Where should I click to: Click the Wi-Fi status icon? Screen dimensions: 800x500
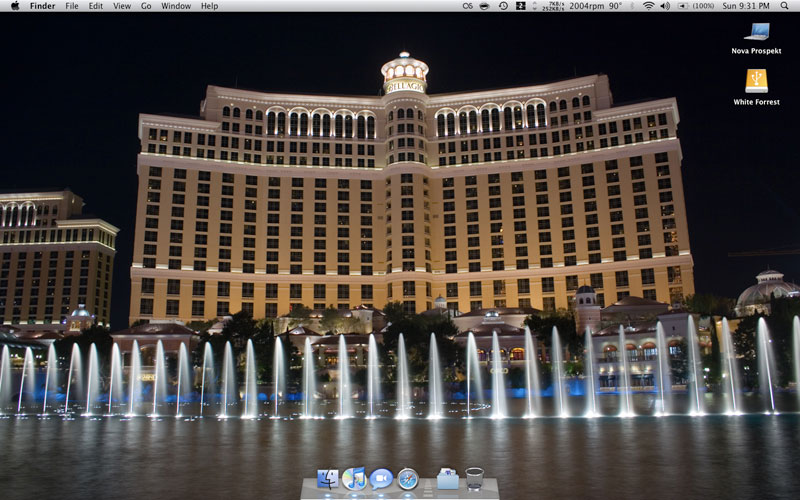pos(648,6)
